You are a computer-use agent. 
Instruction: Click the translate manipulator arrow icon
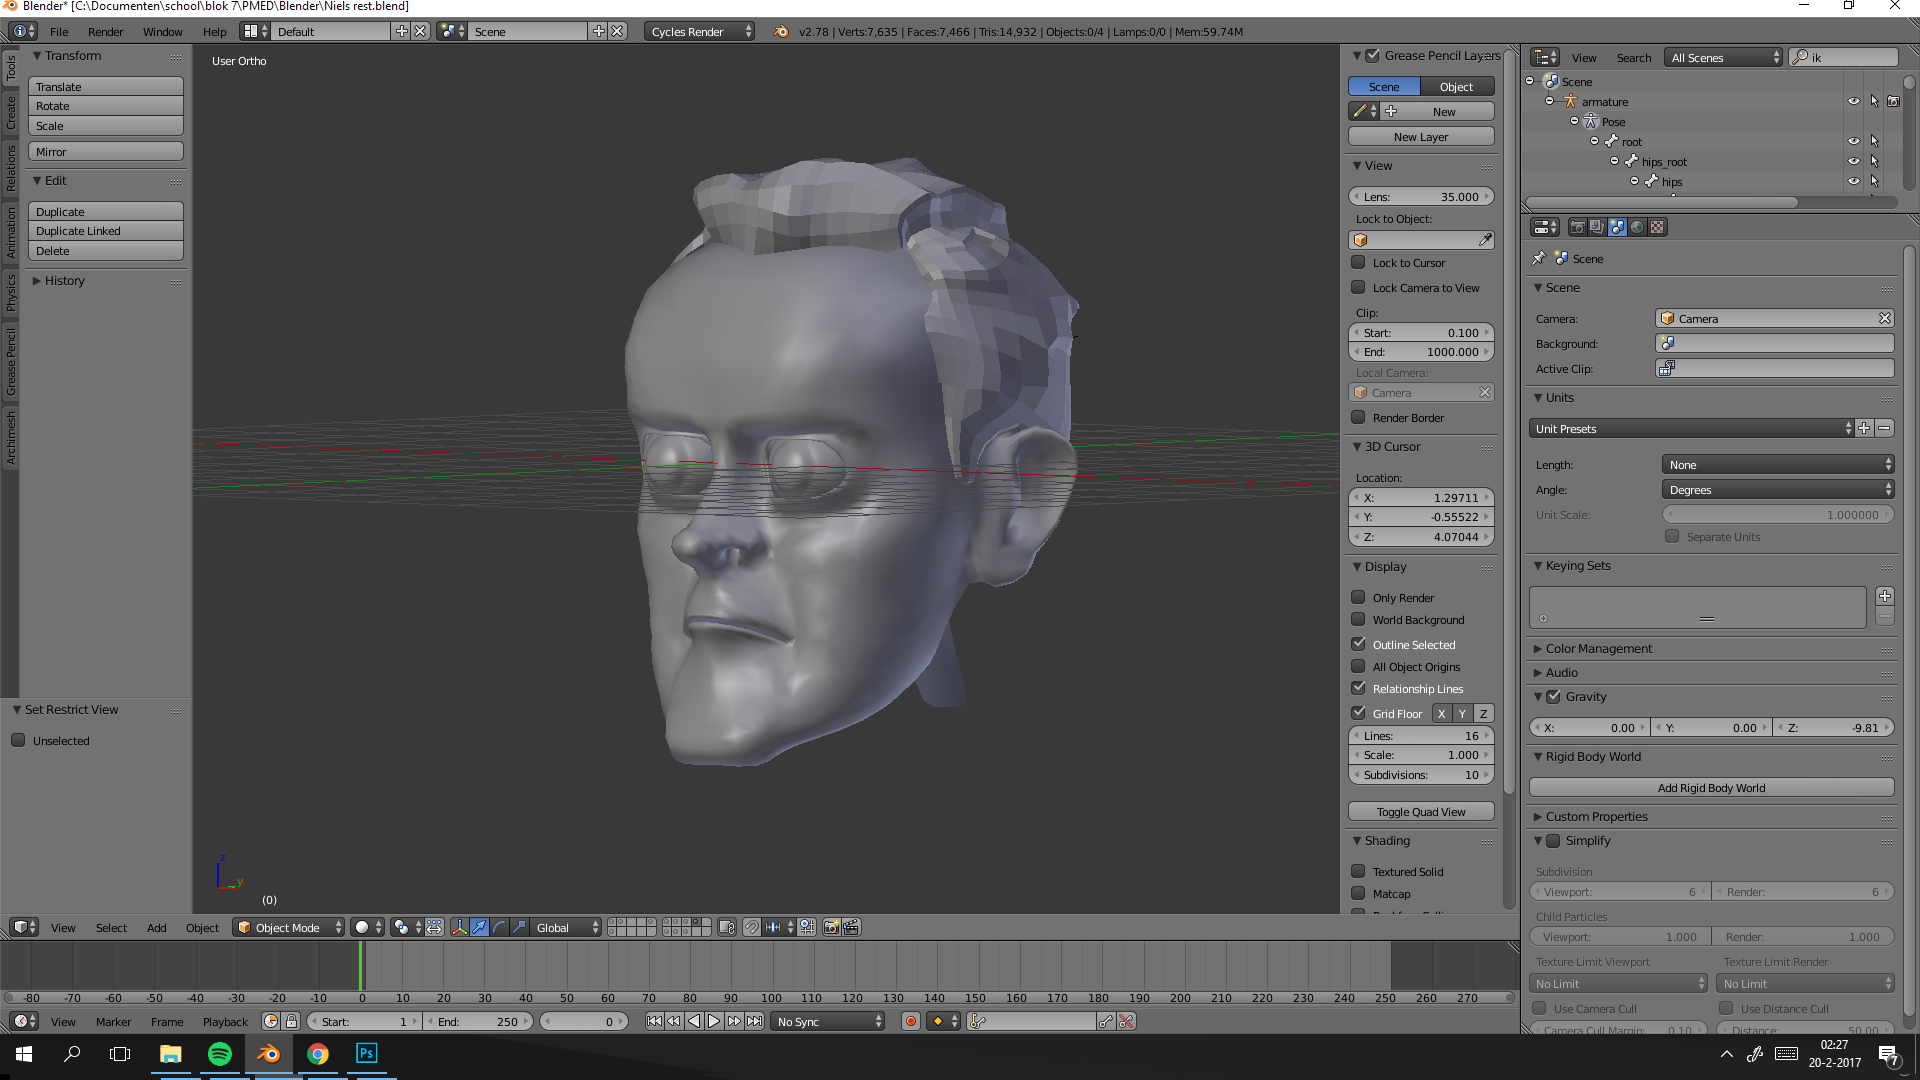click(479, 927)
